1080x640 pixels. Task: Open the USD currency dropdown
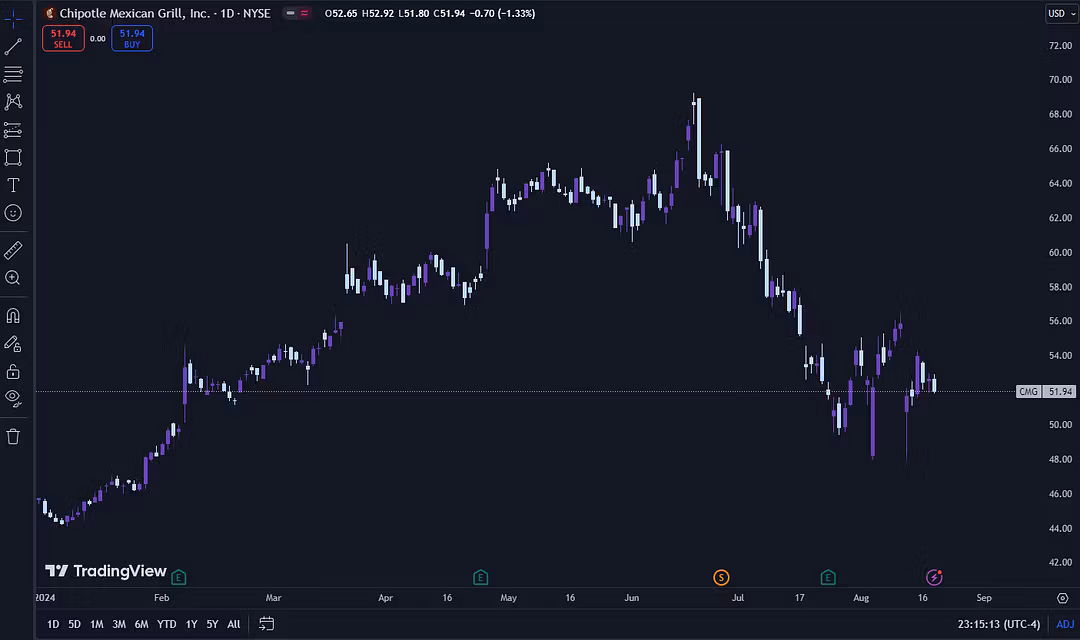point(1057,13)
